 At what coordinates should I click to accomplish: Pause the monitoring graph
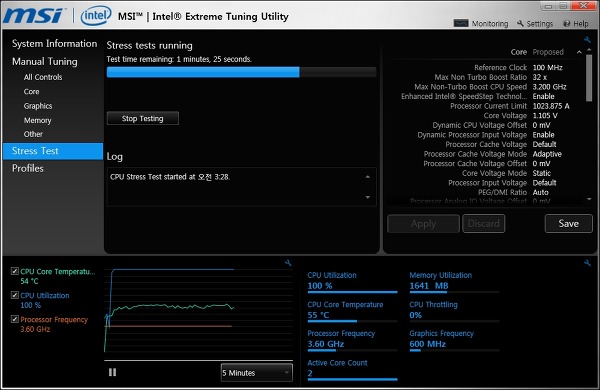[x=112, y=372]
